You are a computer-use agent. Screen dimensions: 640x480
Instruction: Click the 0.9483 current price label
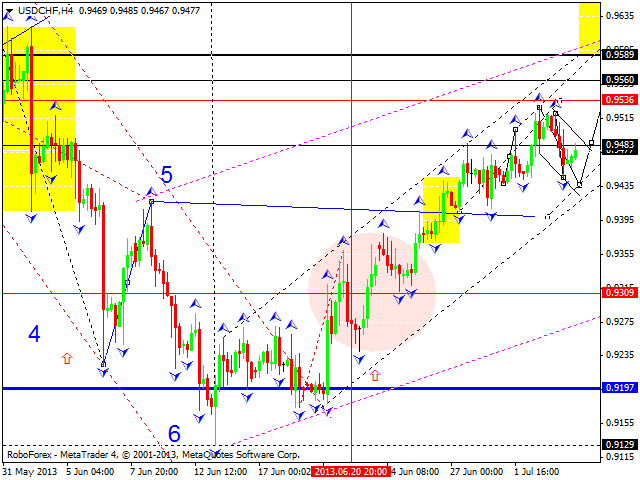[619, 144]
